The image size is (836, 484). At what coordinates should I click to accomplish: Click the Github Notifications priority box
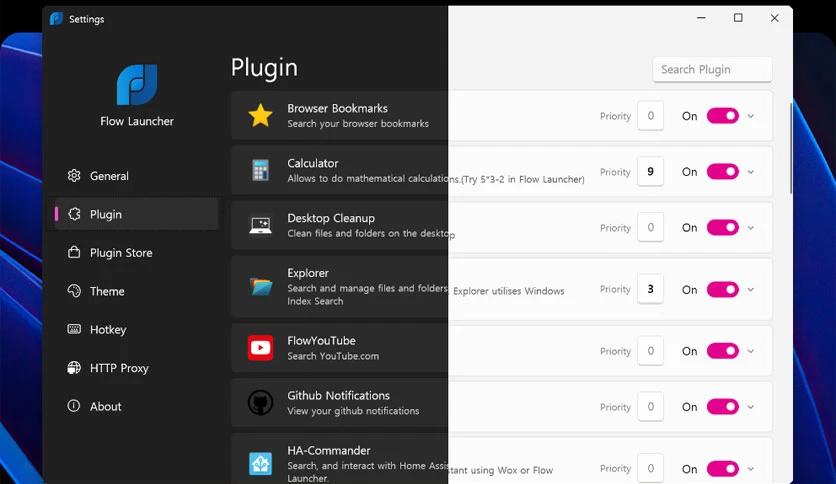pyautogui.click(x=650, y=407)
